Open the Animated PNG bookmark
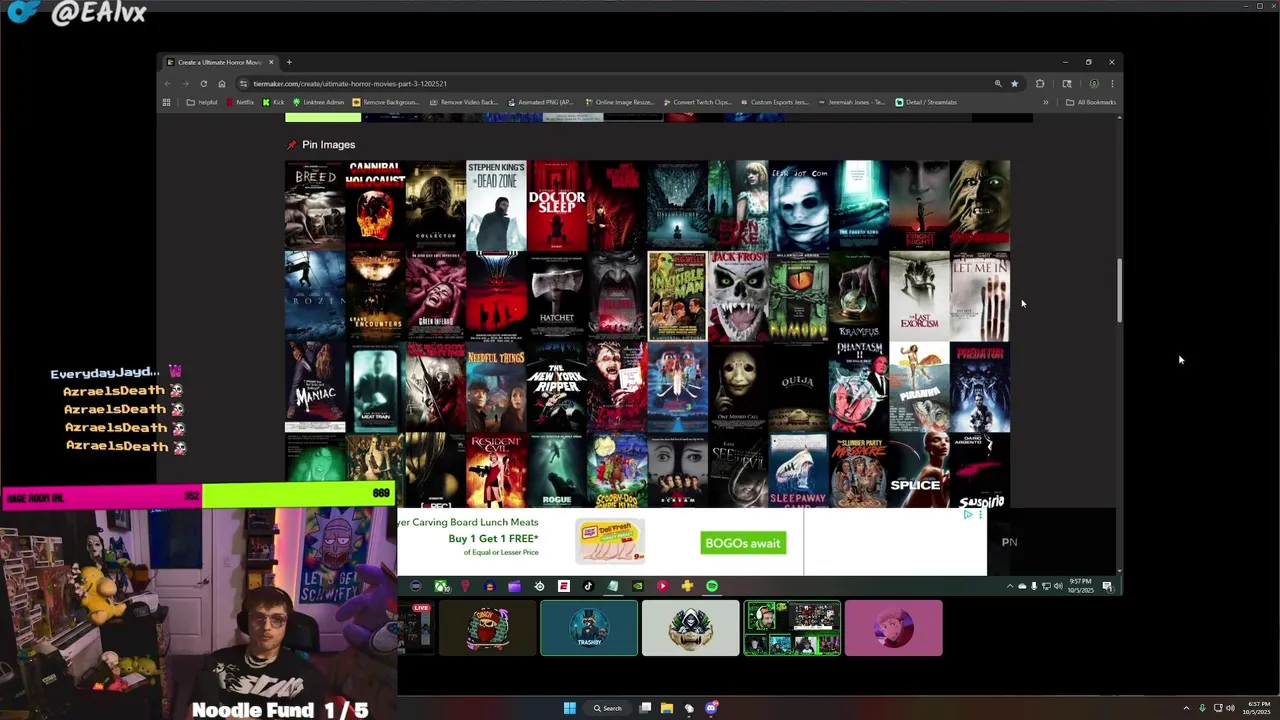Viewport: 1280px width, 720px height. [540, 102]
